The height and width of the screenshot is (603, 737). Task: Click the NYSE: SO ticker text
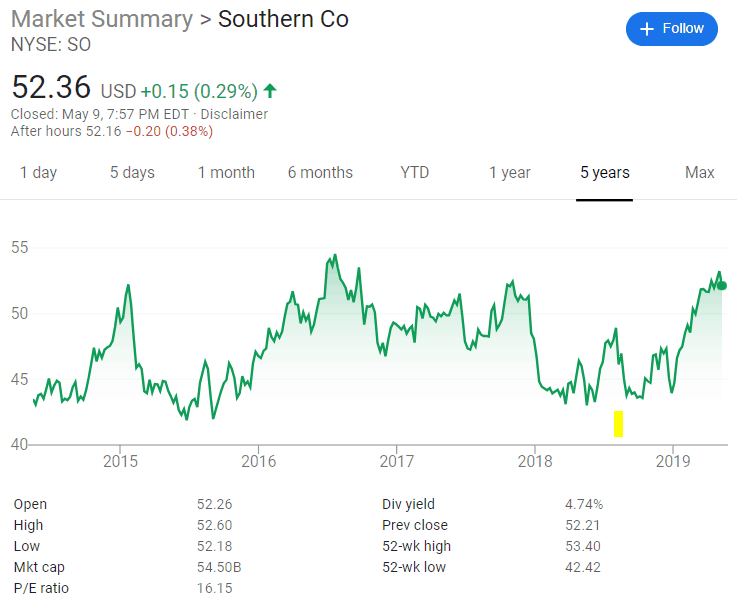point(51,45)
